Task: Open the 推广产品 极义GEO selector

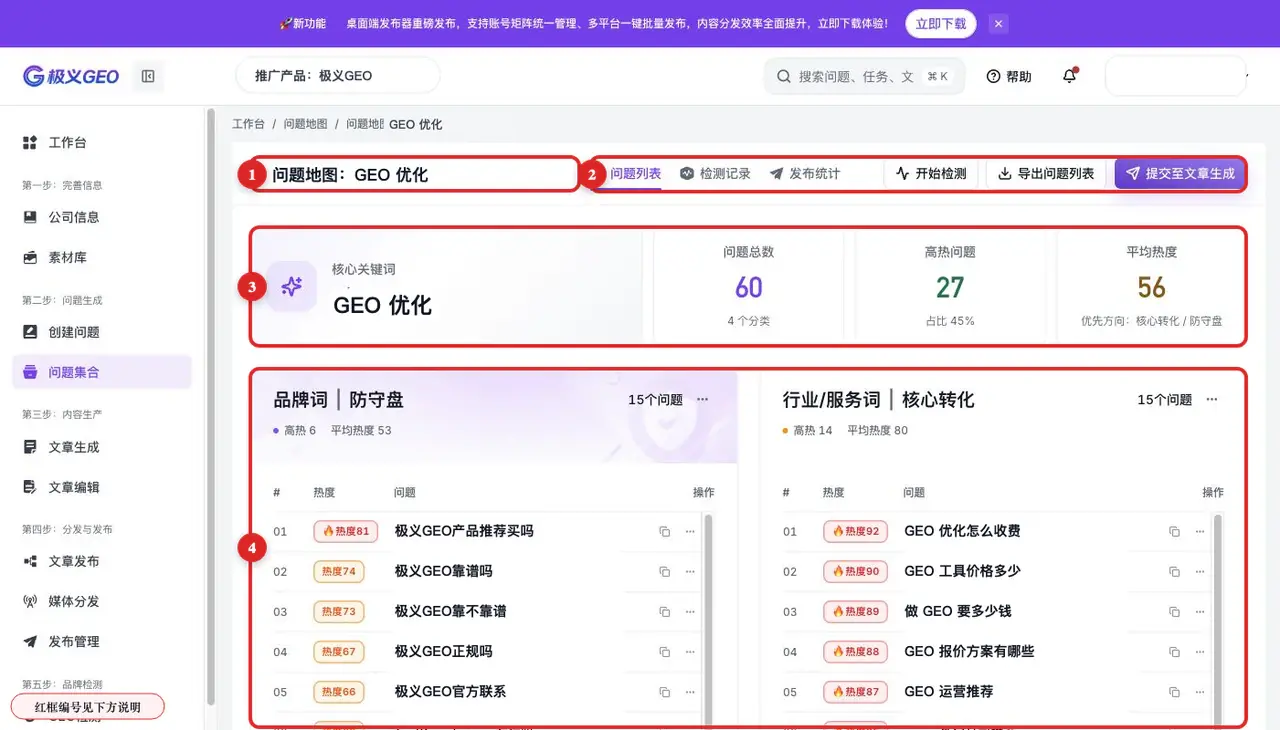Action: 338,76
